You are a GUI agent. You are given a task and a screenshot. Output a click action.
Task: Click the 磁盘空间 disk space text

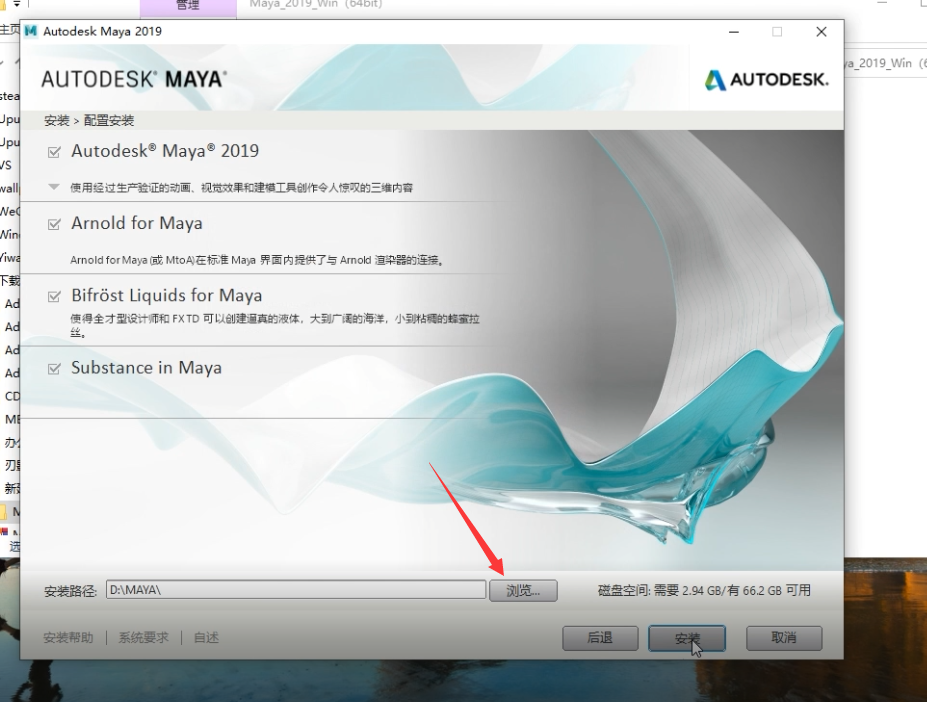pos(704,590)
